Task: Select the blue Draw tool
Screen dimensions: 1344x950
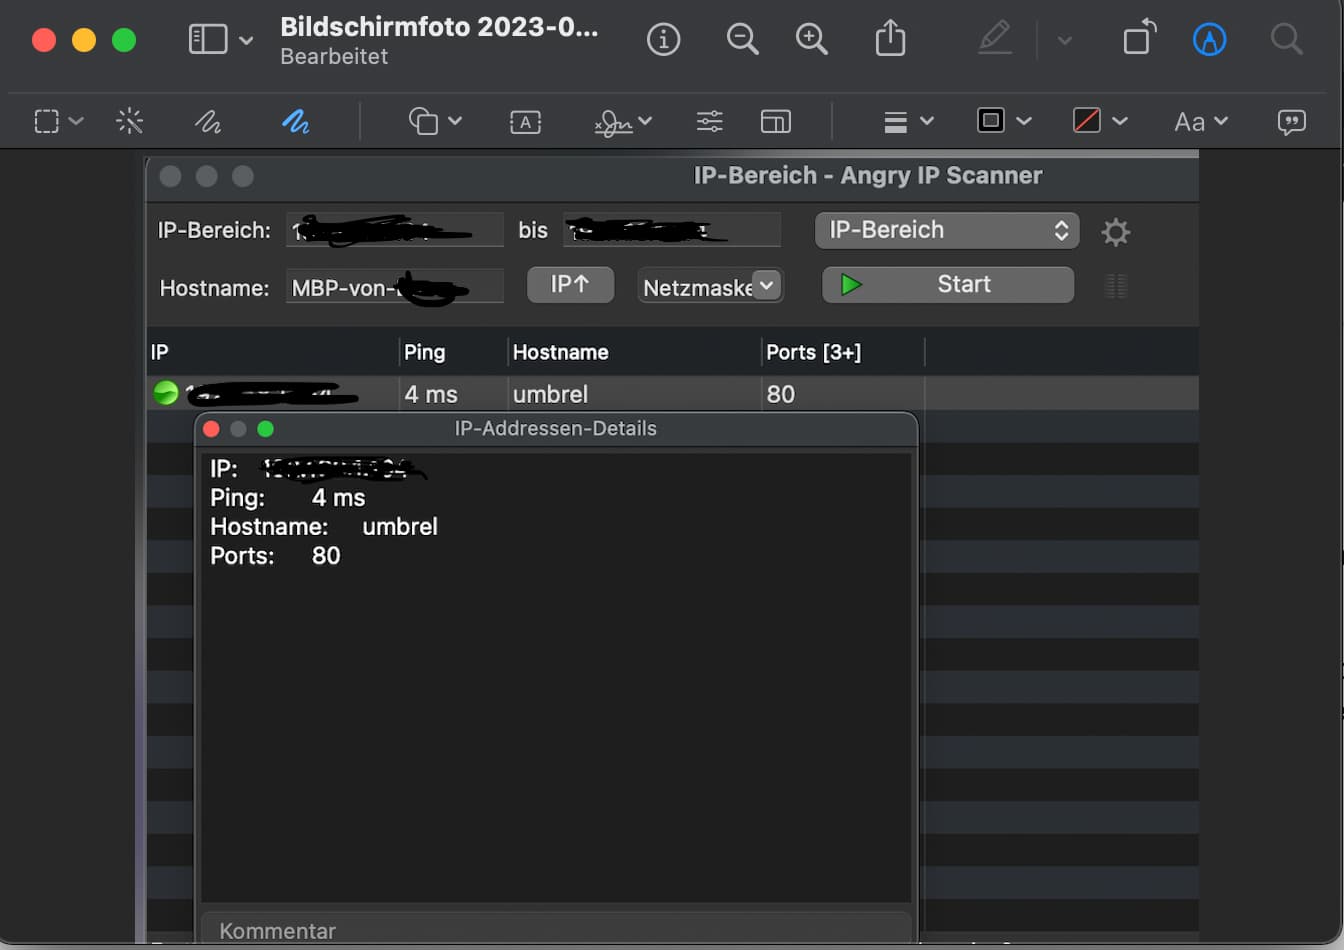Action: click(x=295, y=121)
